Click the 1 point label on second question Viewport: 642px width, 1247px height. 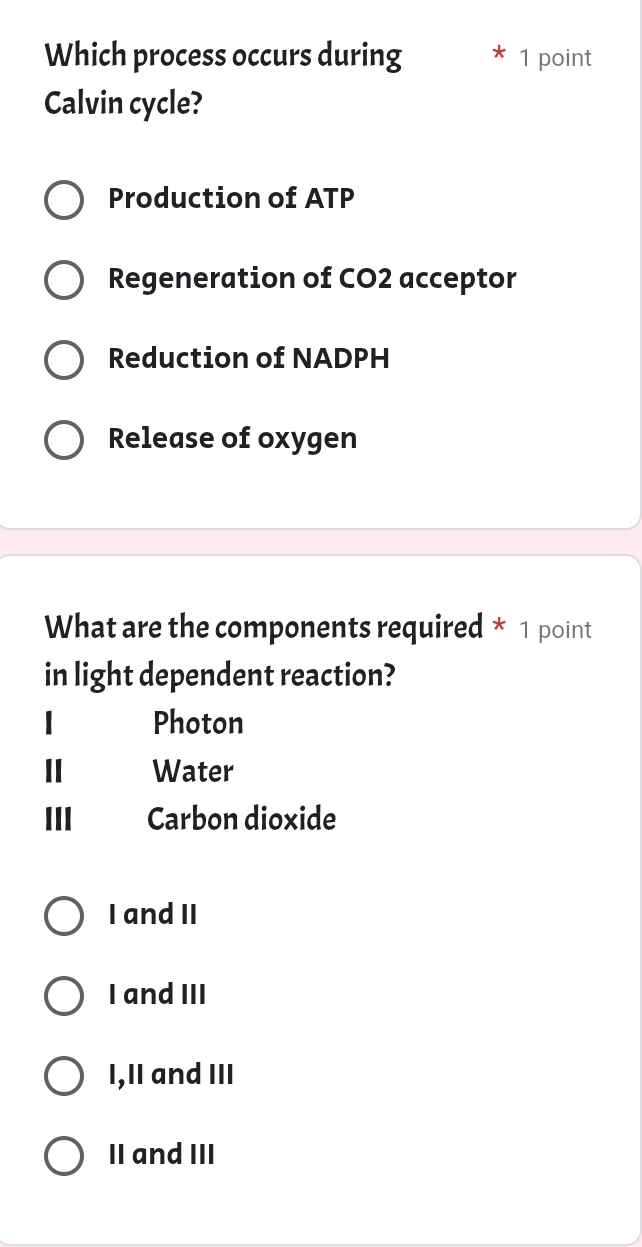pyautogui.click(x=556, y=630)
